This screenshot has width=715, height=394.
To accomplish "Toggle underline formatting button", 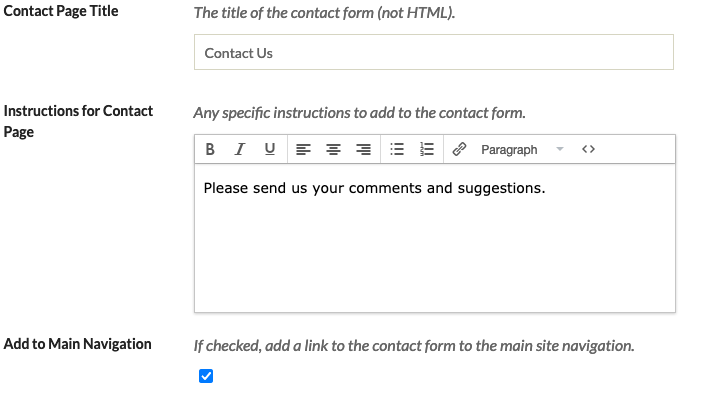I will 270,149.
